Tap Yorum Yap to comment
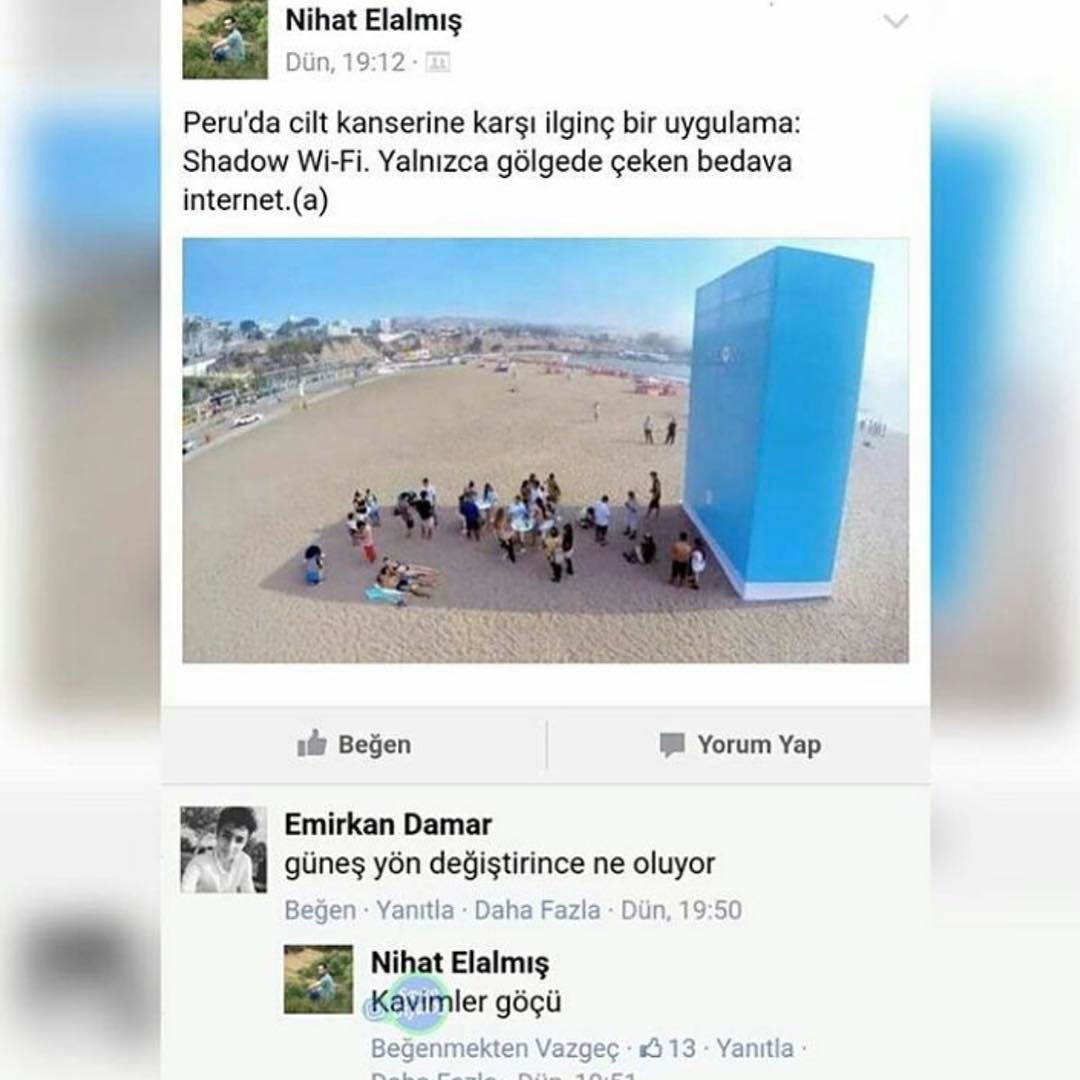Viewport: 1080px width, 1080px height. pos(740,745)
